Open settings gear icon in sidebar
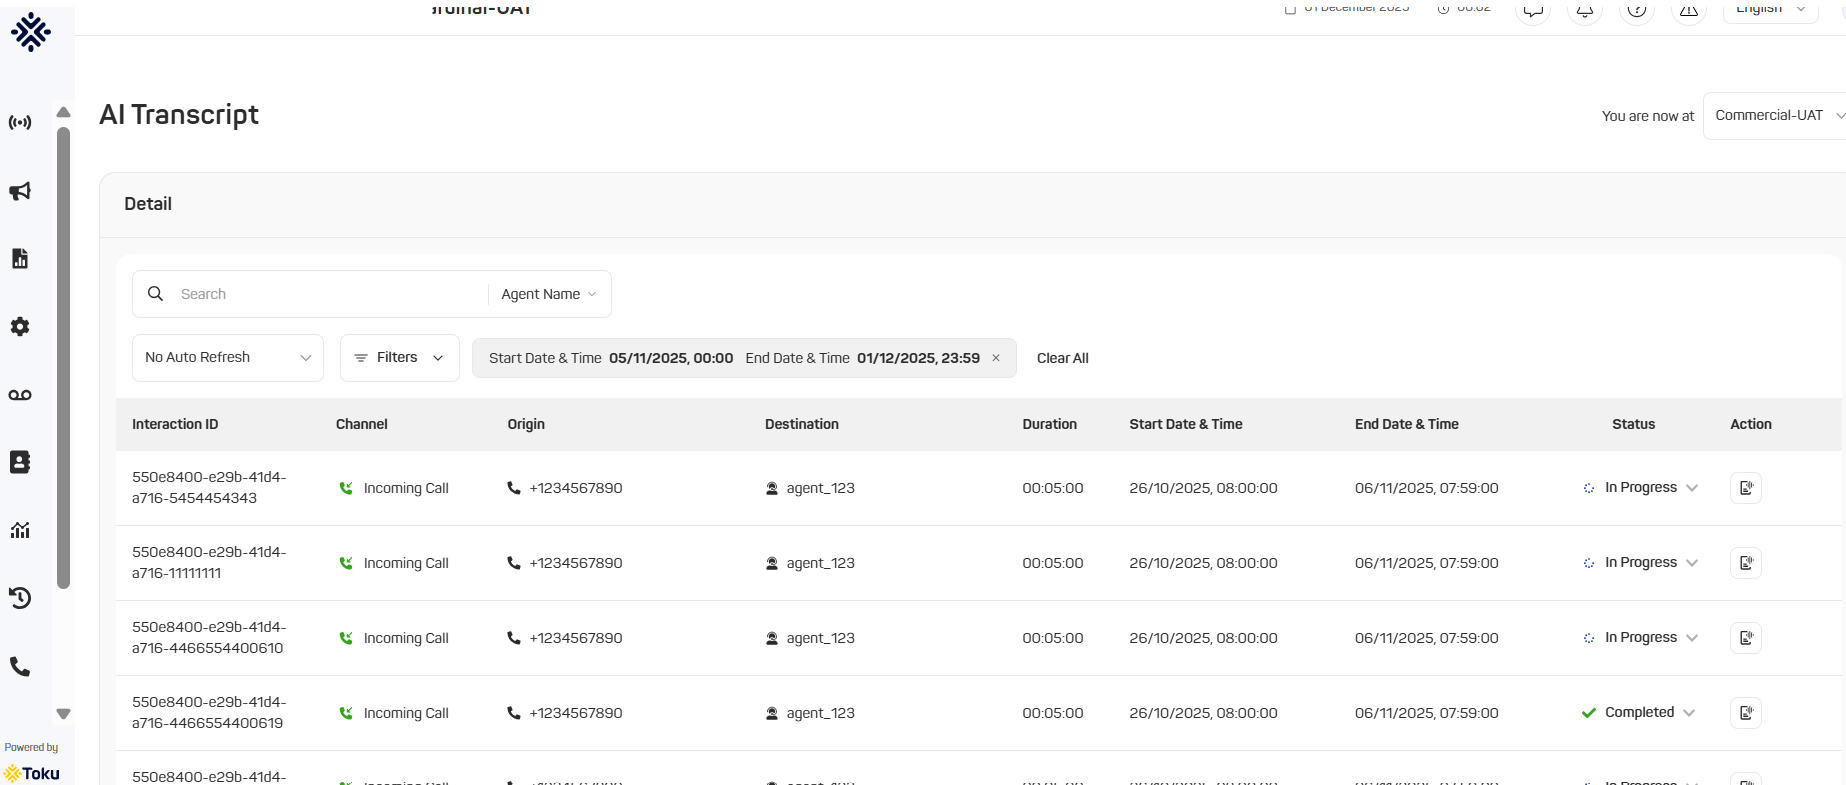This screenshot has height=785, width=1846. (x=20, y=327)
